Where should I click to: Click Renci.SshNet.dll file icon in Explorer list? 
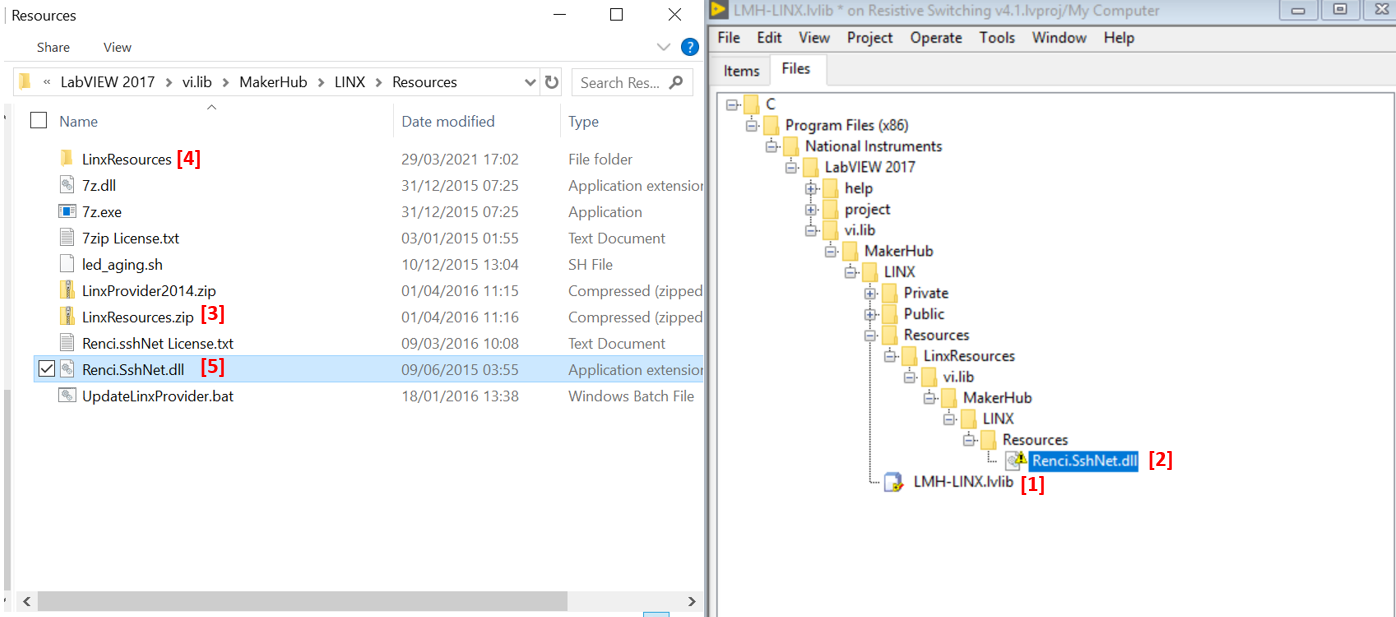[67, 369]
